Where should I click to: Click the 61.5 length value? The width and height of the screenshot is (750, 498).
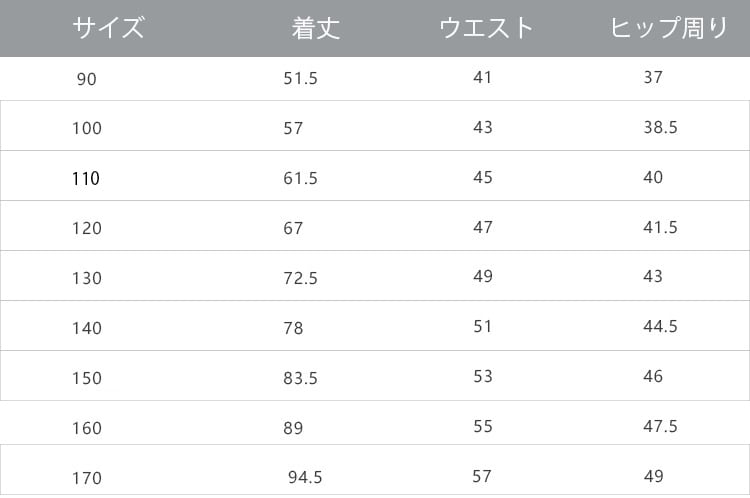[x=300, y=179]
